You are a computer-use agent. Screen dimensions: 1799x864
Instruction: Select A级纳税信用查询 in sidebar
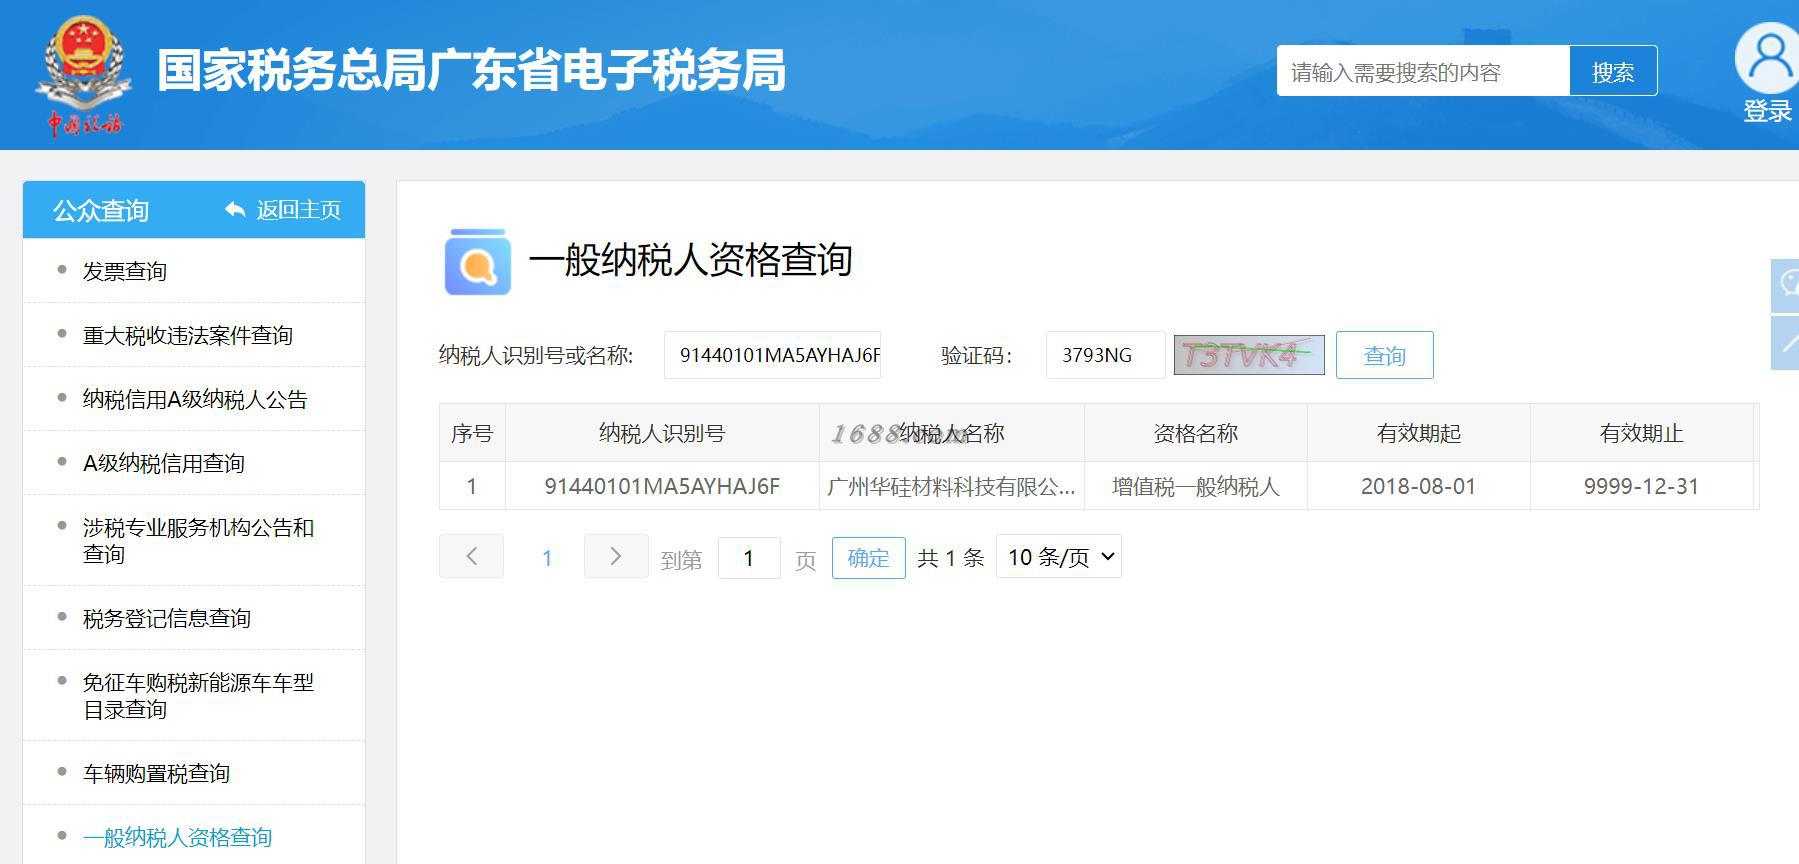point(164,463)
